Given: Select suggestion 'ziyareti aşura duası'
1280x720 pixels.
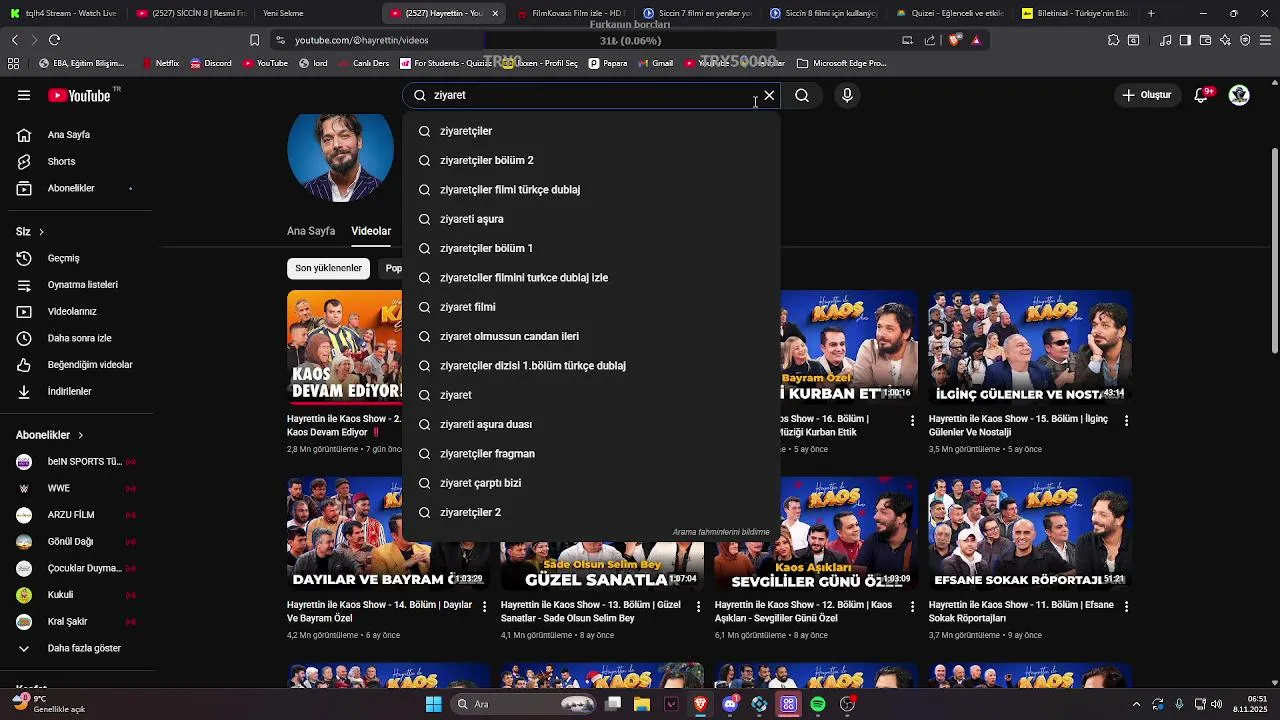Looking at the screenshot, I should click(591, 424).
